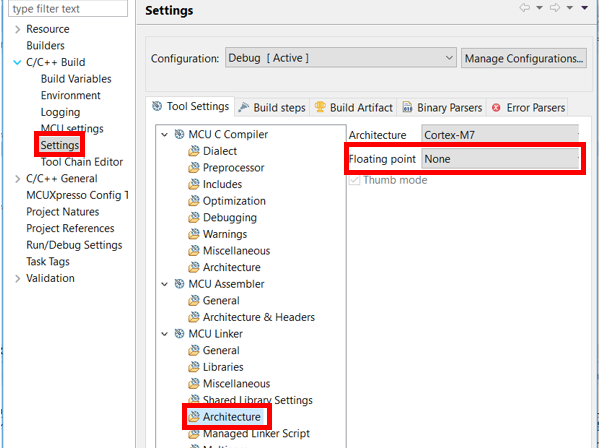
Task: Select Miscellaneous under MCU Linker
Action: click(236, 384)
